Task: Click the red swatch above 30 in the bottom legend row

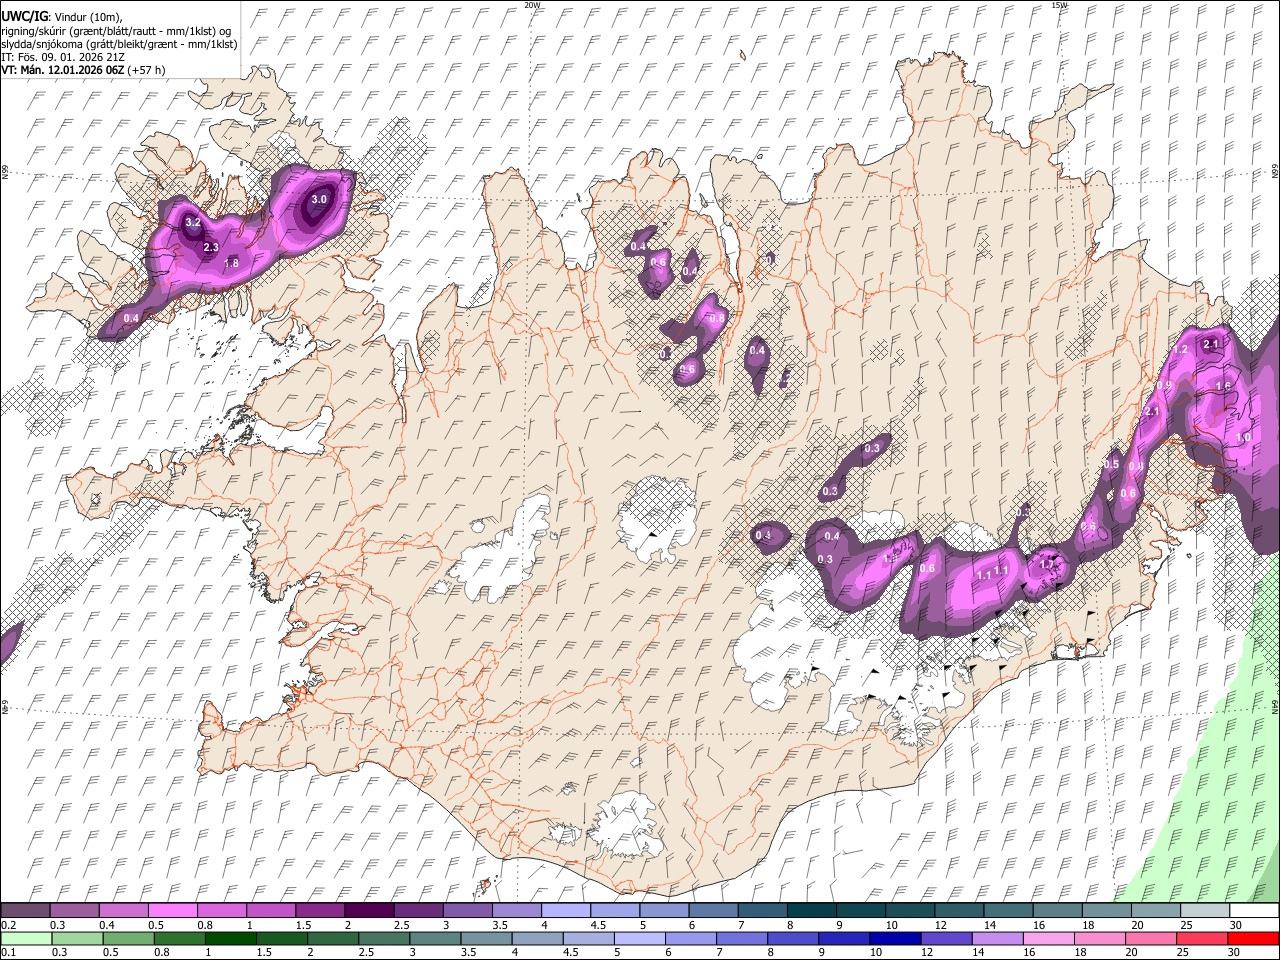Action: (1252, 938)
